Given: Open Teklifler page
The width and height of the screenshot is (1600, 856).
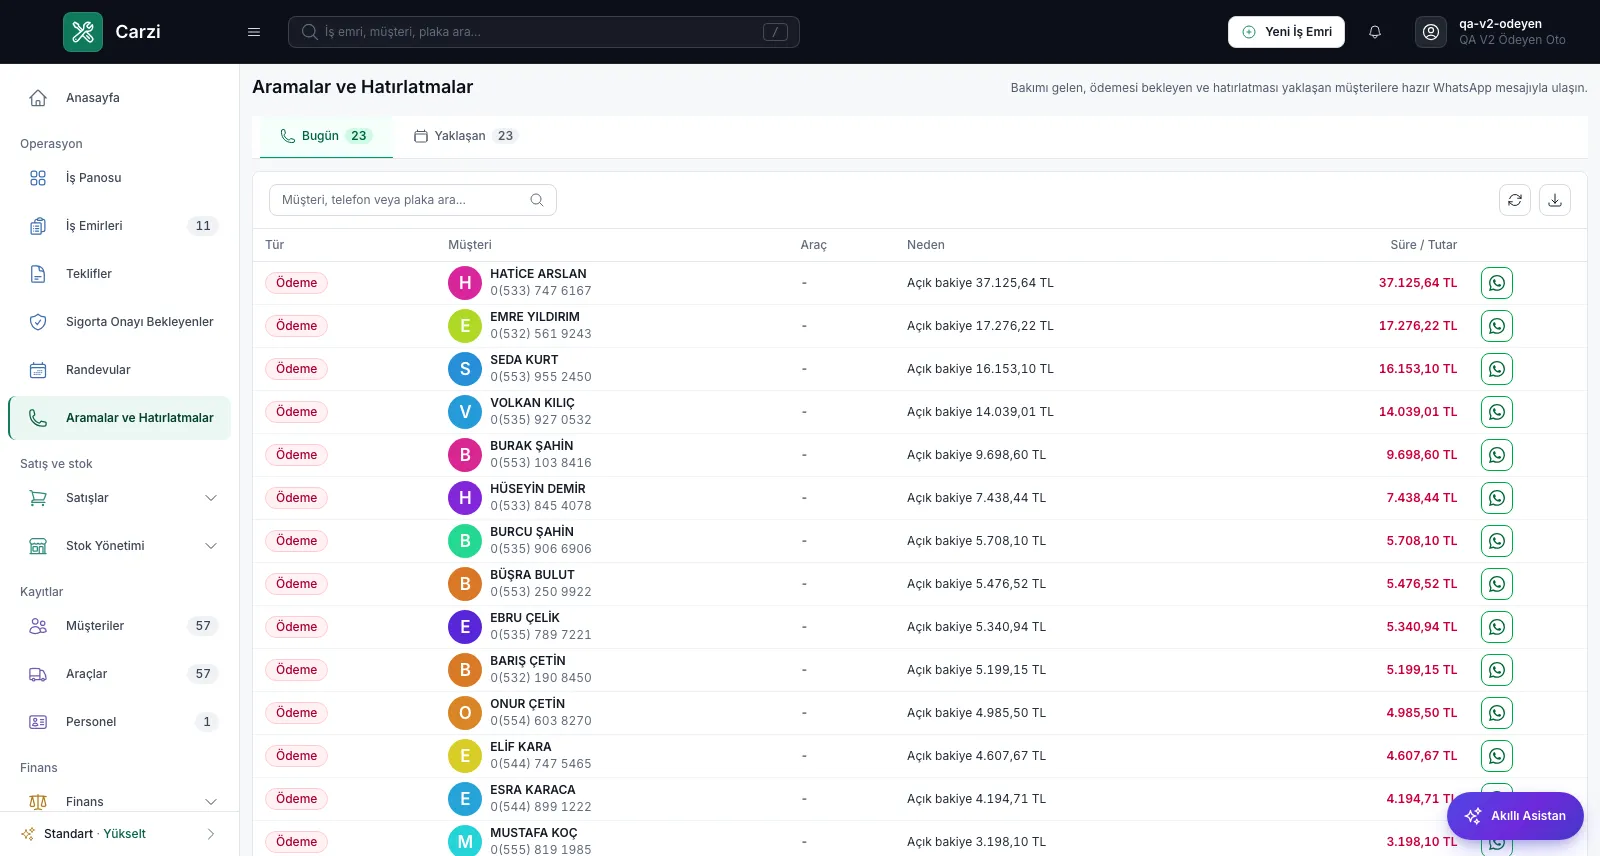Looking at the screenshot, I should tap(120, 274).
